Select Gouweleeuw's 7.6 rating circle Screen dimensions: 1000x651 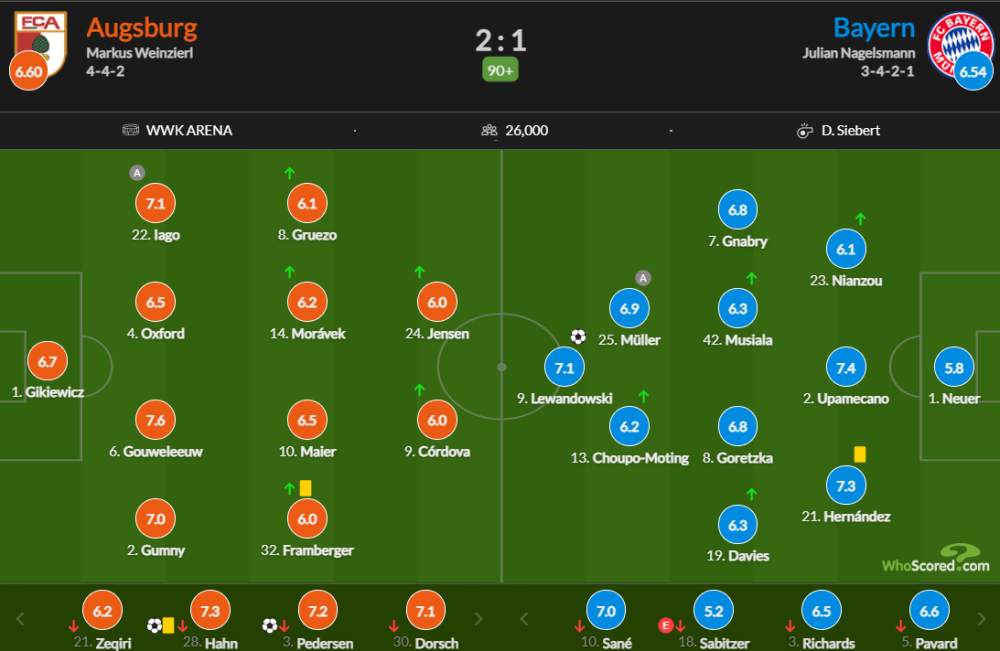point(156,420)
